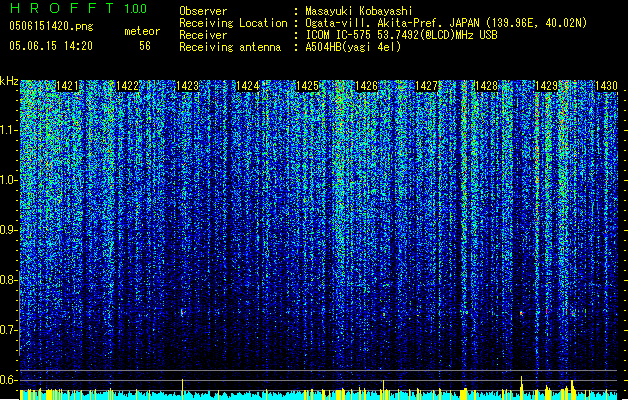Click the Observer label

click(x=203, y=11)
